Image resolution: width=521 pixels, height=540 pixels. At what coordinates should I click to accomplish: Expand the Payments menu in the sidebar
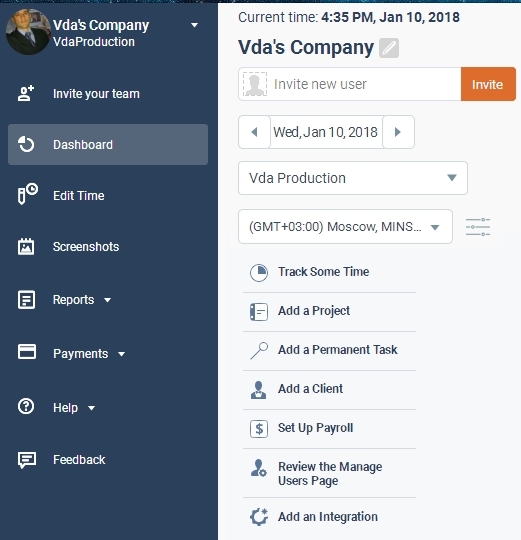[89, 354]
